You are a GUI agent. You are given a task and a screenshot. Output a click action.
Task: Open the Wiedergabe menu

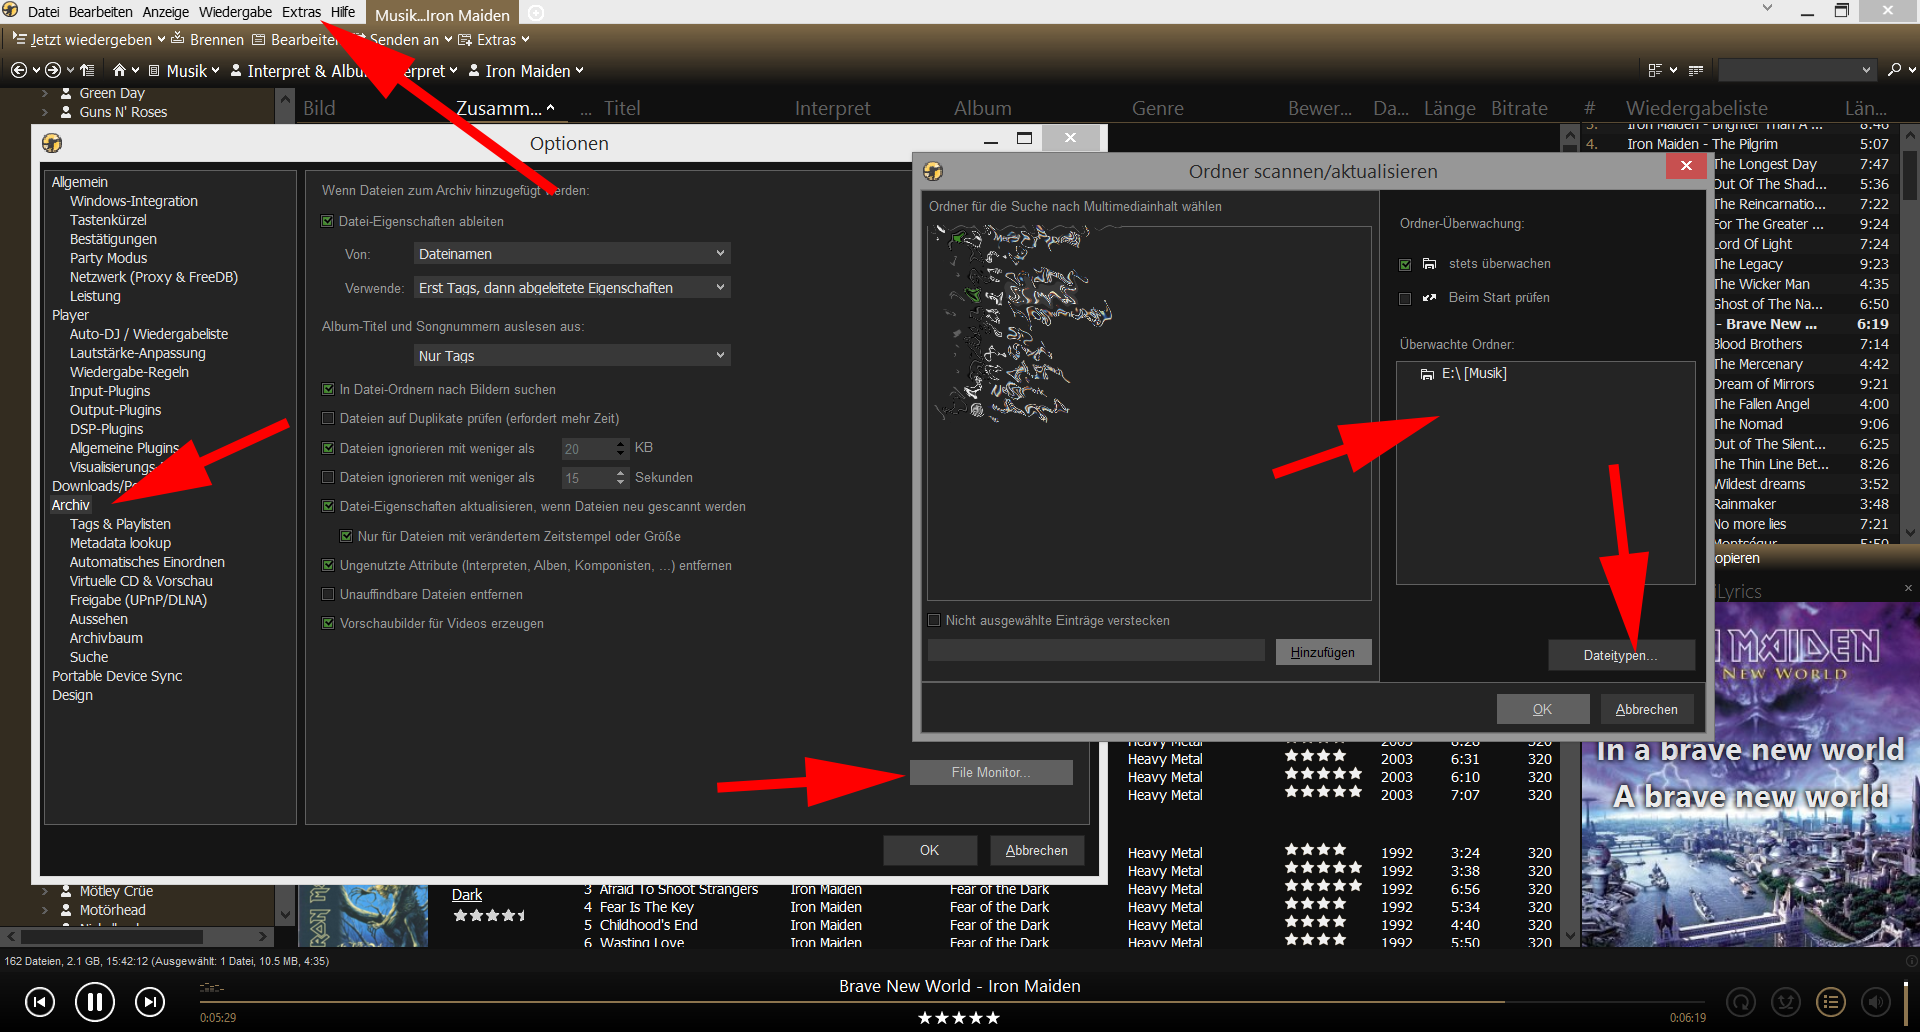point(235,12)
